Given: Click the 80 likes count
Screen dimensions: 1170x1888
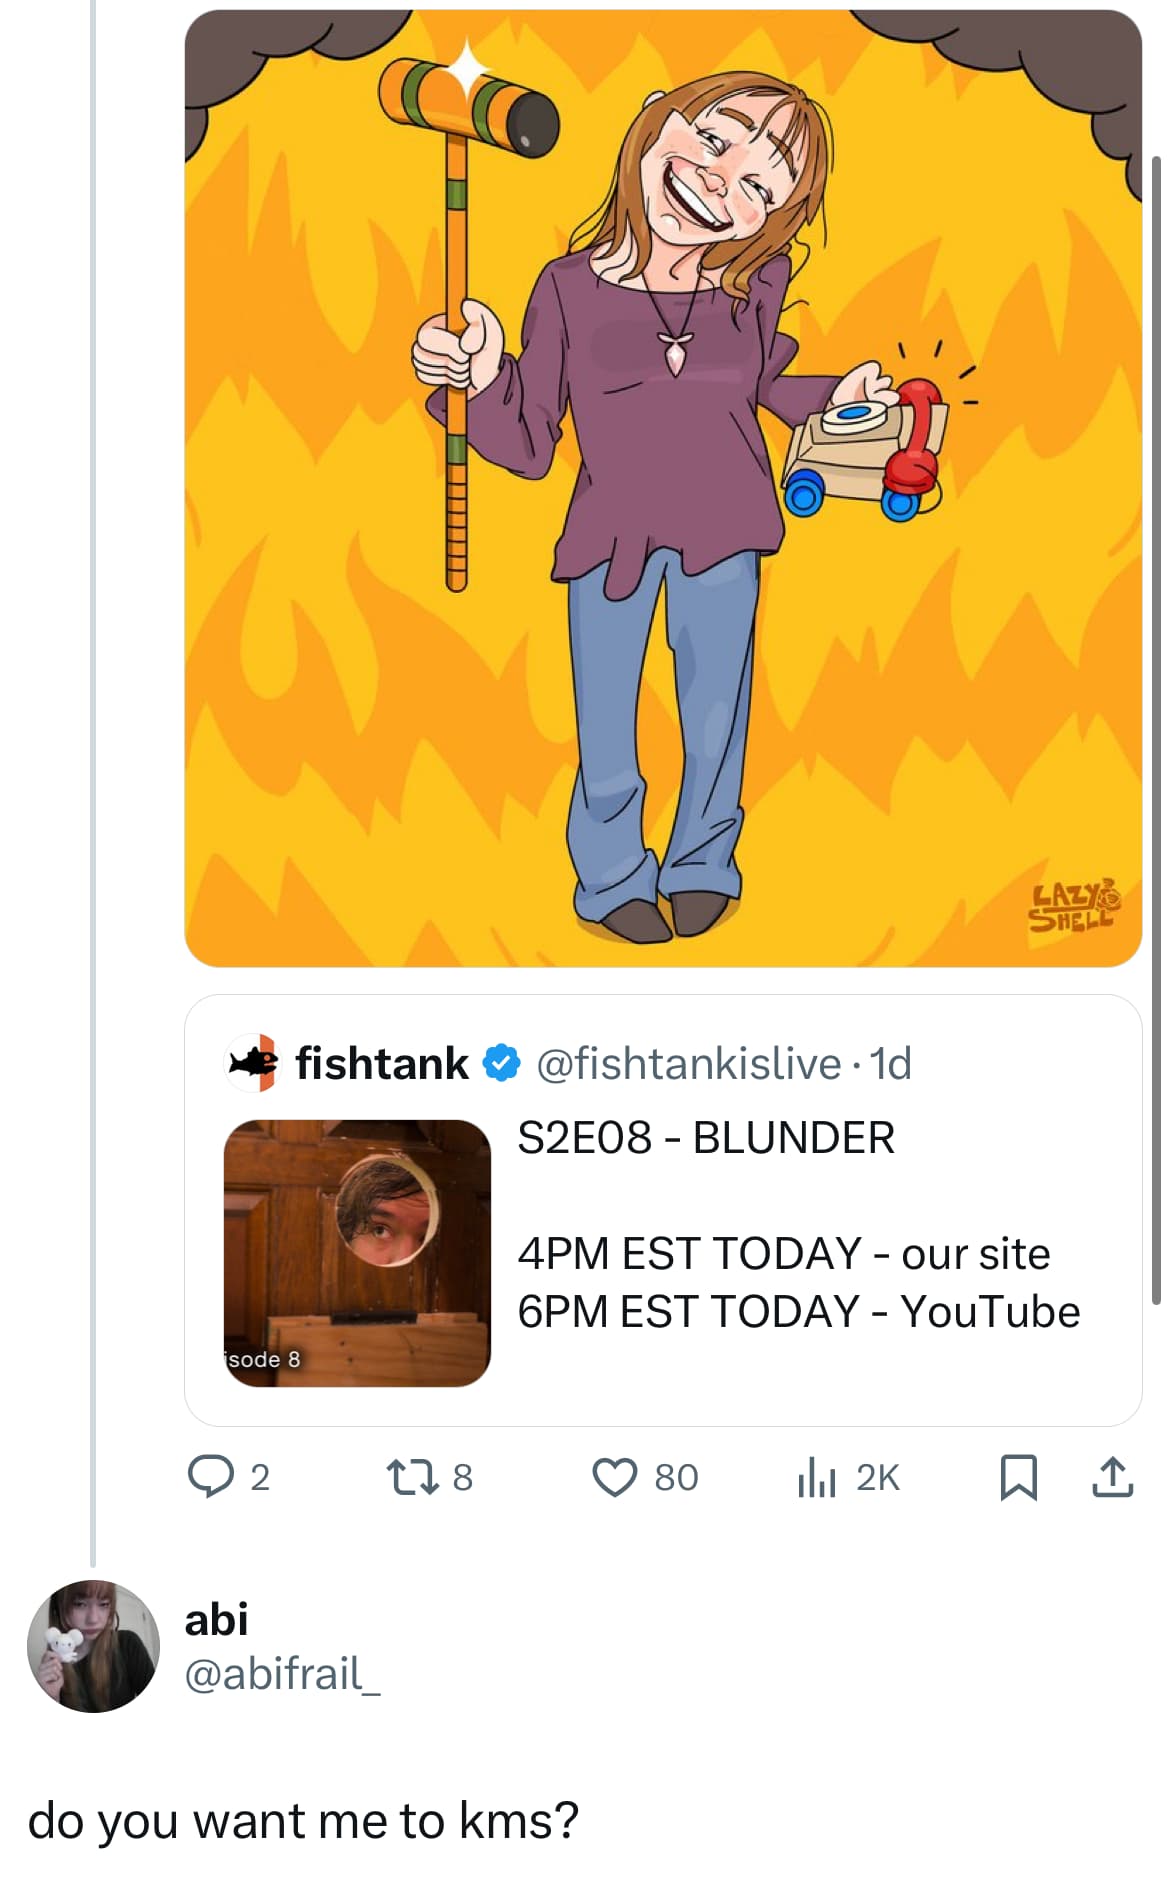Looking at the screenshot, I should coord(676,1477).
